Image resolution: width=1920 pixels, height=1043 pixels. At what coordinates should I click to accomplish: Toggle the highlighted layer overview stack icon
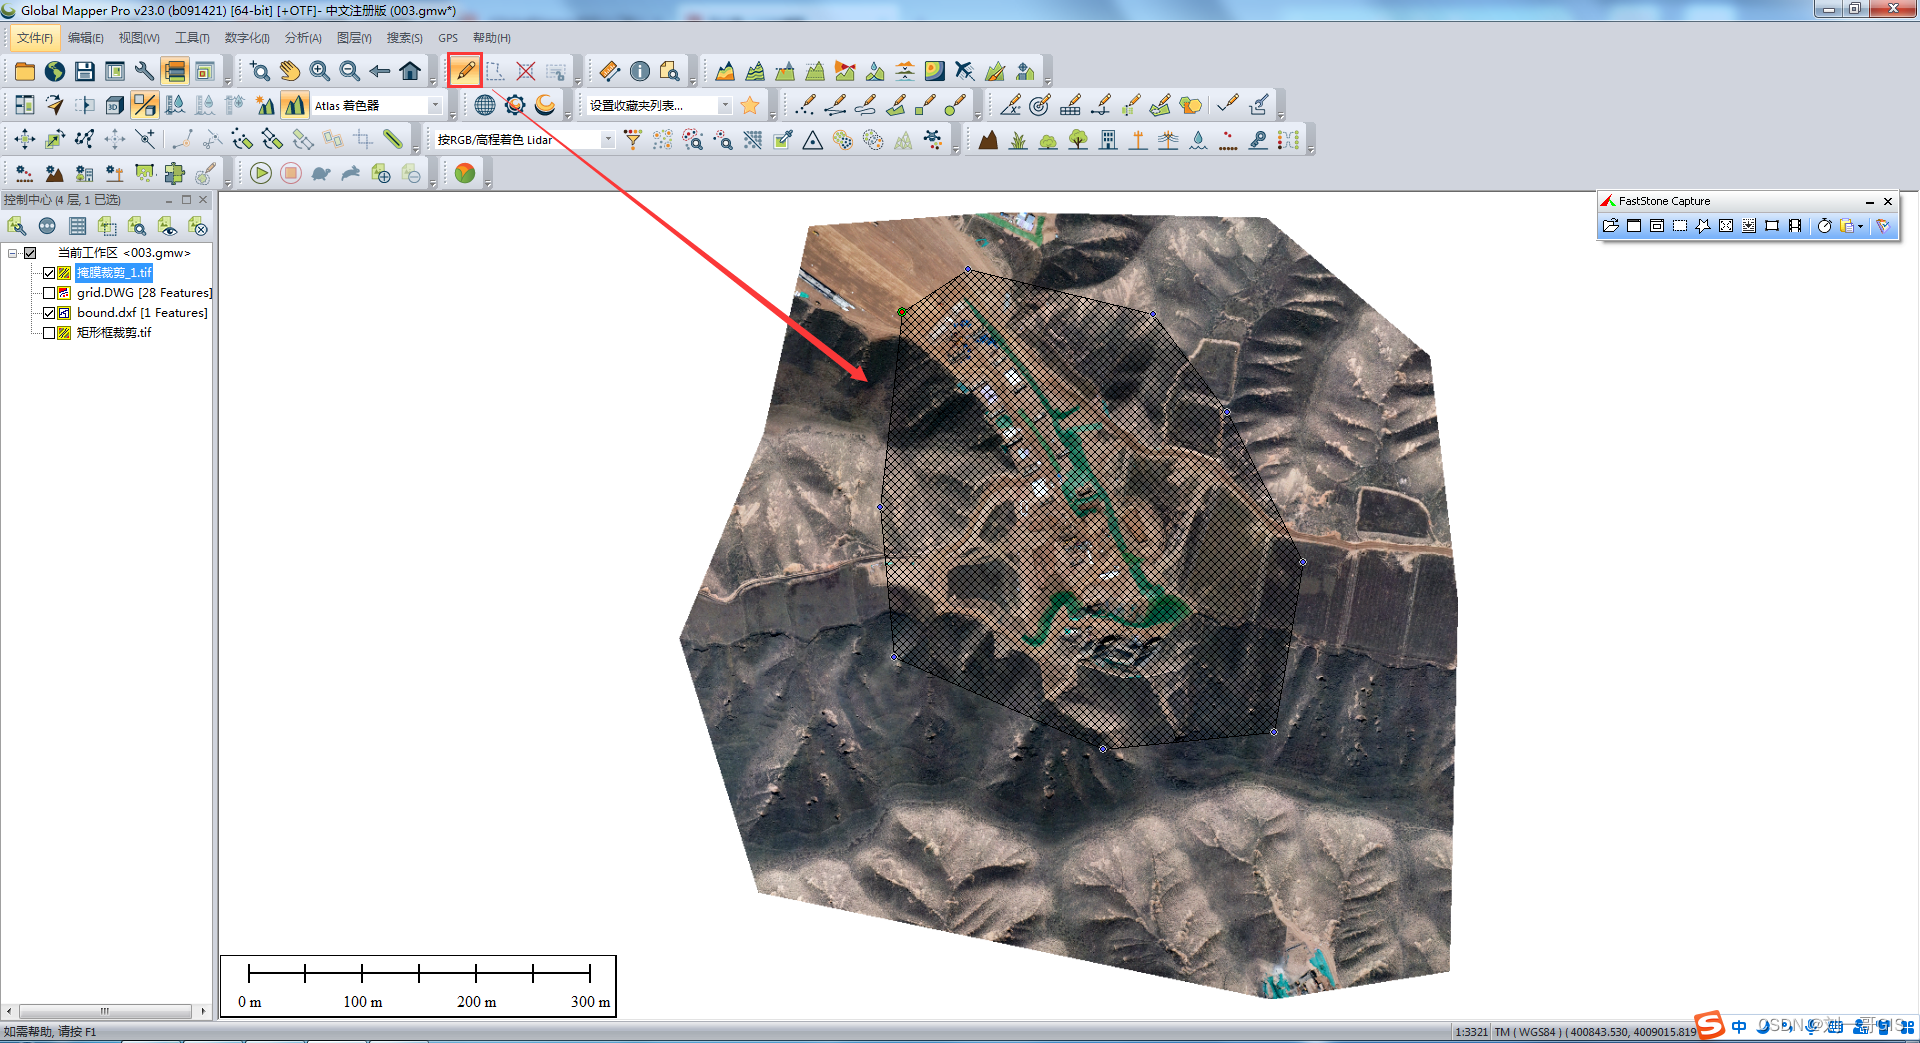click(175, 71)
